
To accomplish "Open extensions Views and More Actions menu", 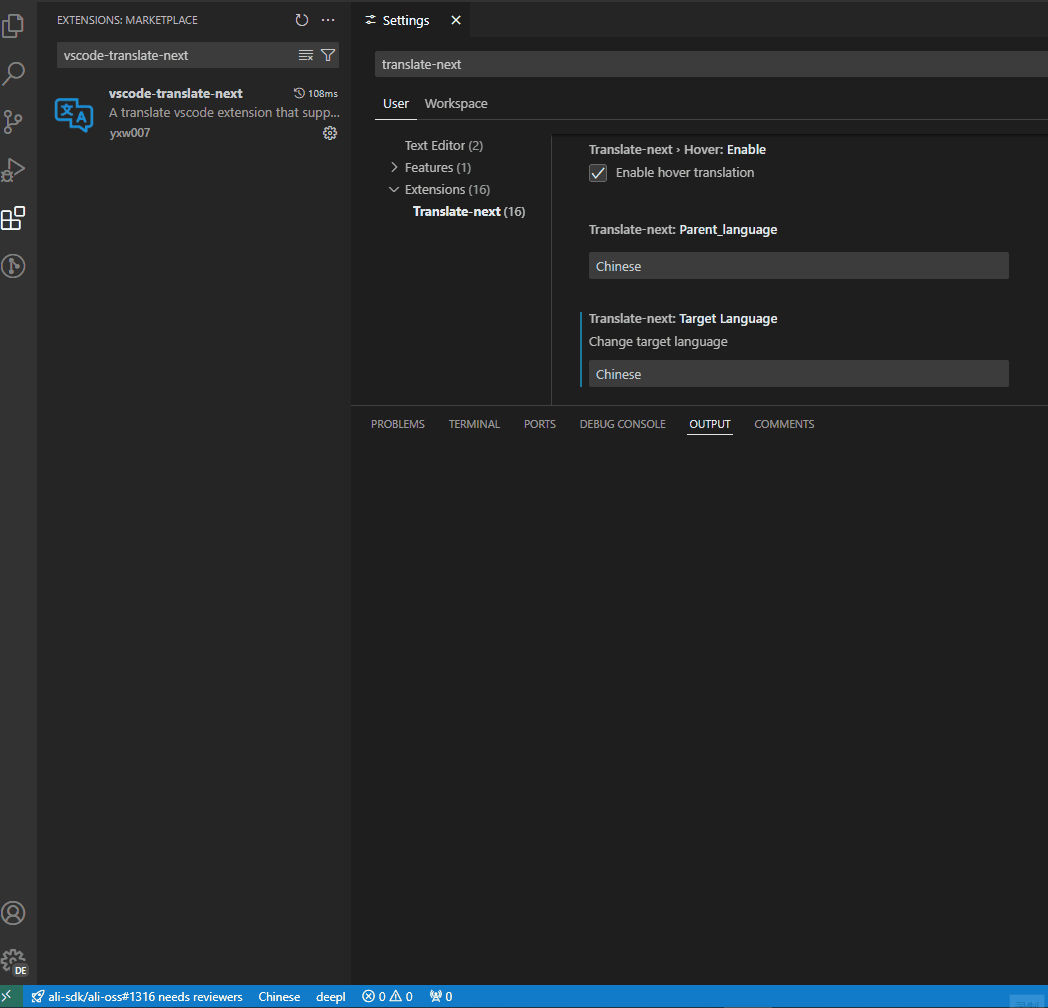I will tap(328, 20).
